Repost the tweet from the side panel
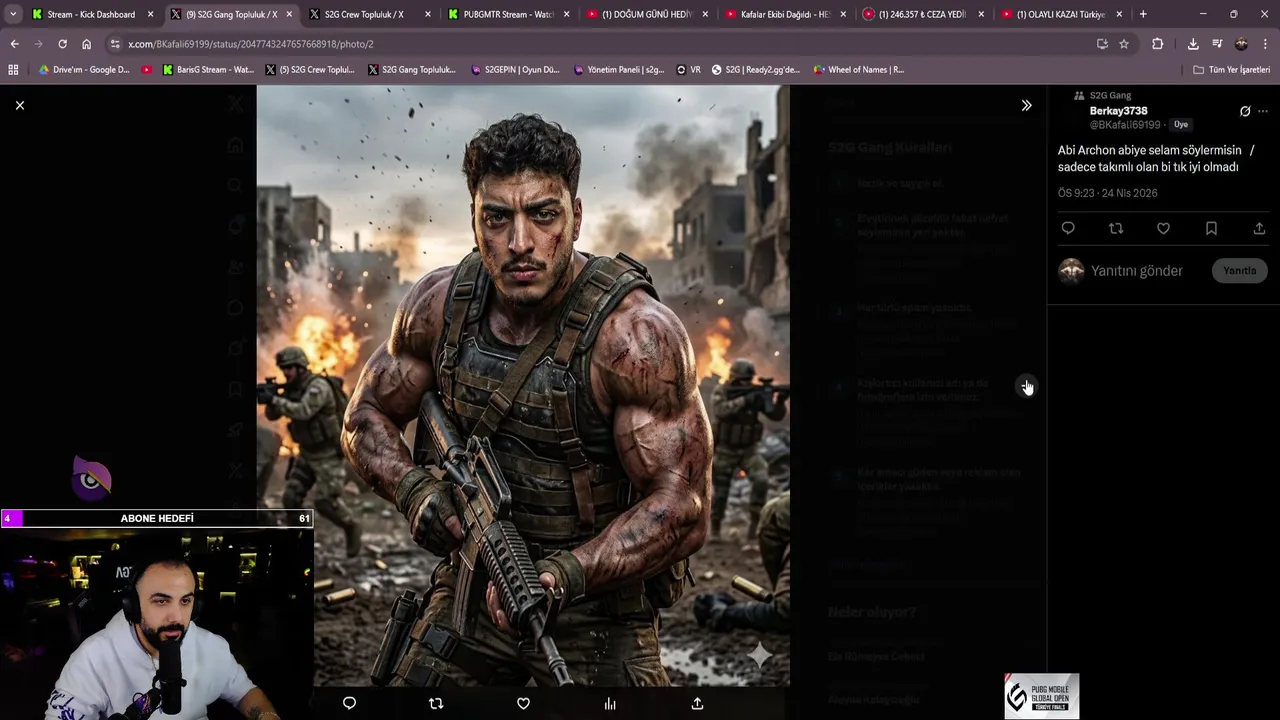The height and width of the screenshot is (720, 1280). [1116, 229]
